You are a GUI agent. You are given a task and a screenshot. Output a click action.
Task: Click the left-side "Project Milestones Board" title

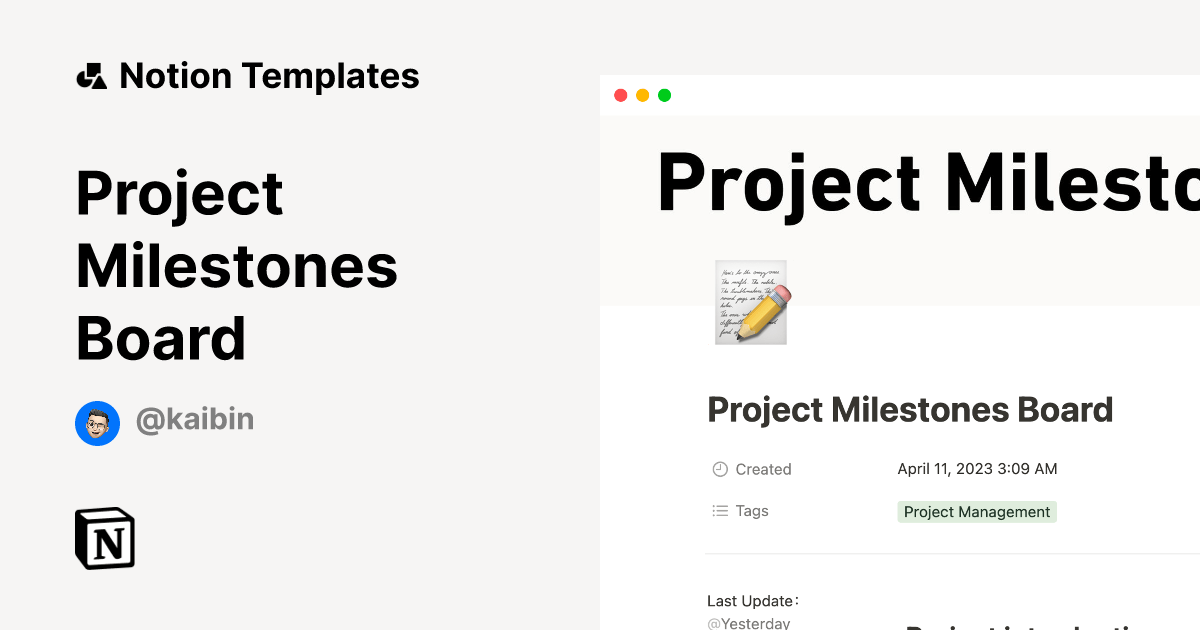click(x=237, y=266)
